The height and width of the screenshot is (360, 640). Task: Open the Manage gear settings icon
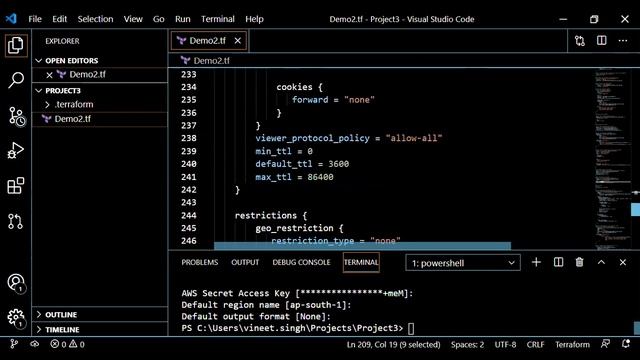click(x=16, y=318)
